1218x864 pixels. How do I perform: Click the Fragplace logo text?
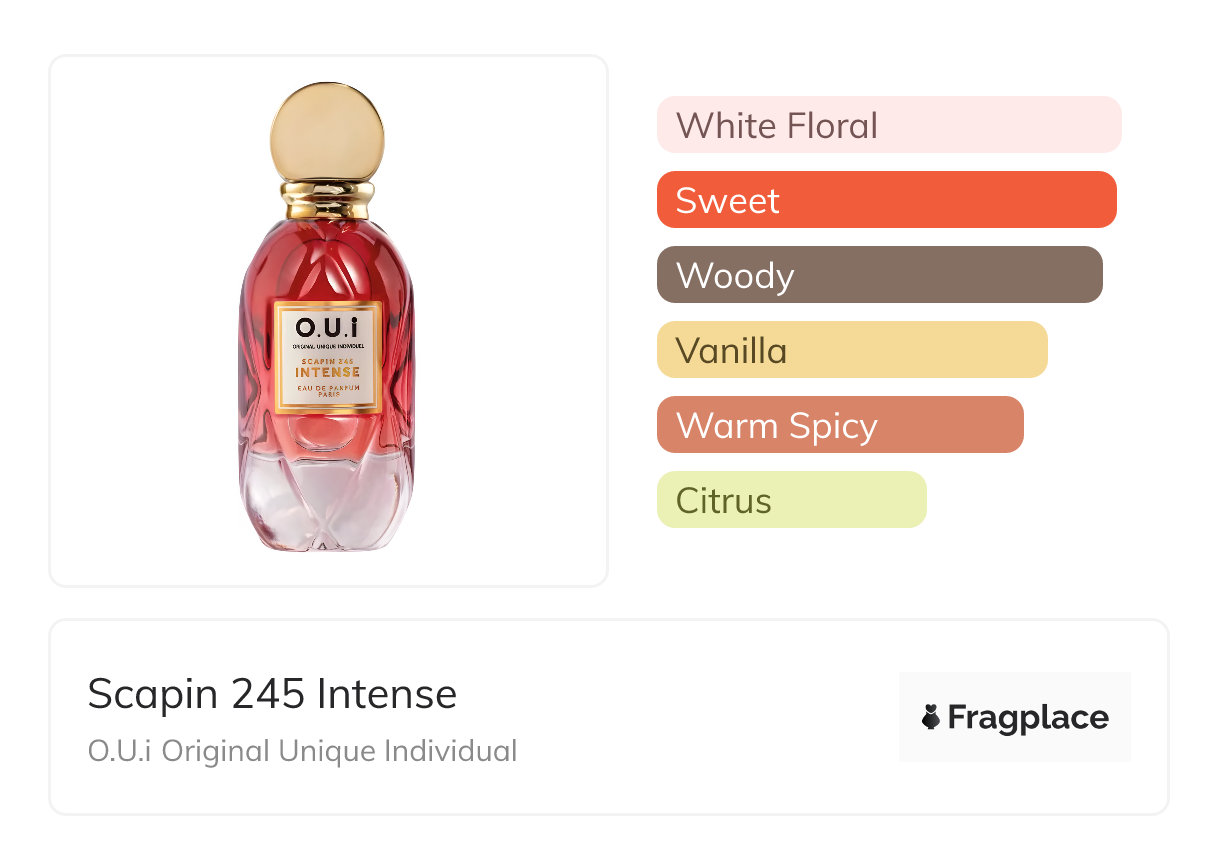[1027, 717]
